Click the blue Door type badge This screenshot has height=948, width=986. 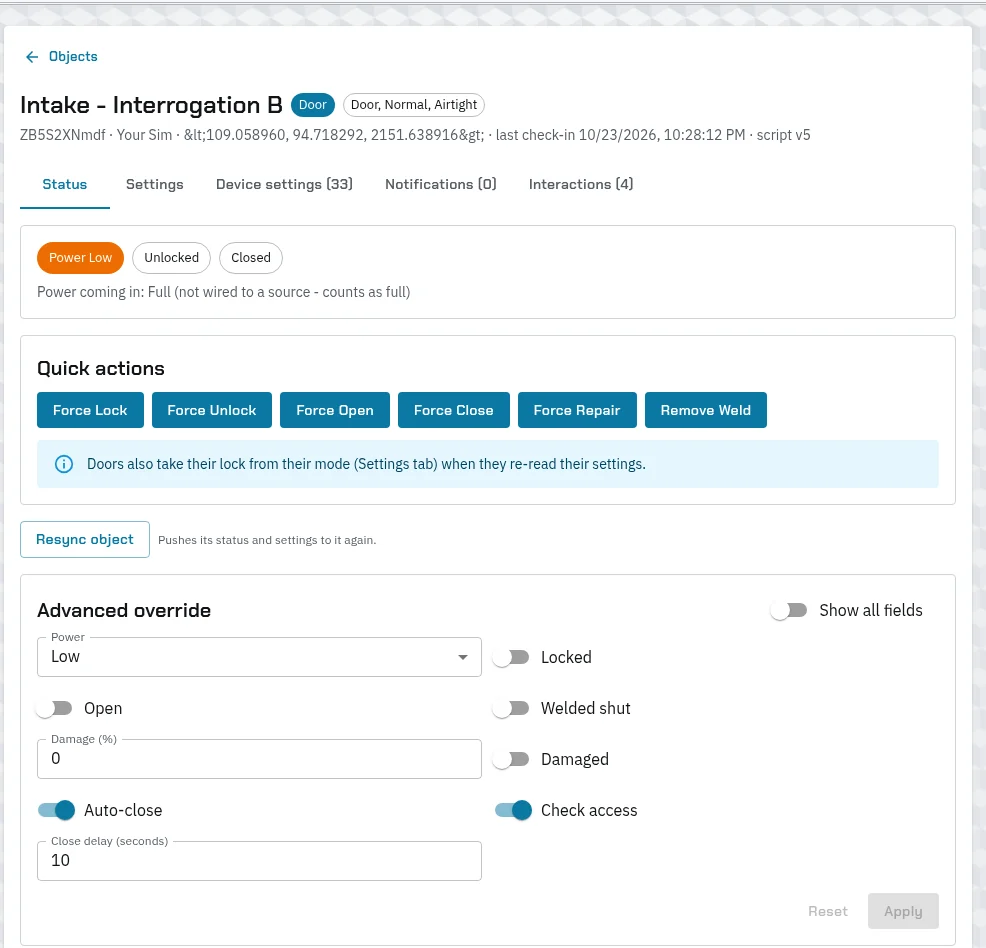pyautogui.click(x=313, y=105)
